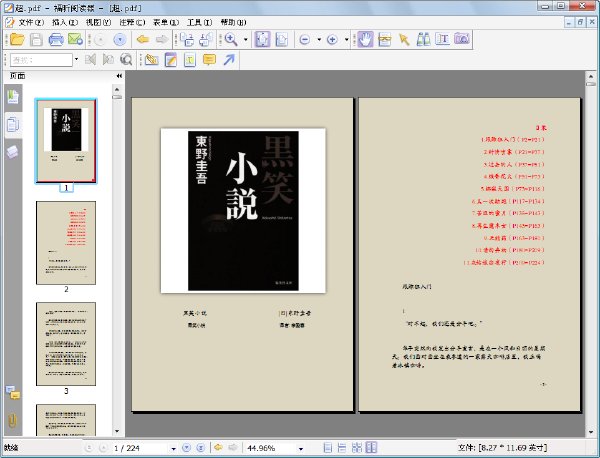The image size is (600, 458).
Task: Click the contents link ending P2–P21
Action: 512,140
